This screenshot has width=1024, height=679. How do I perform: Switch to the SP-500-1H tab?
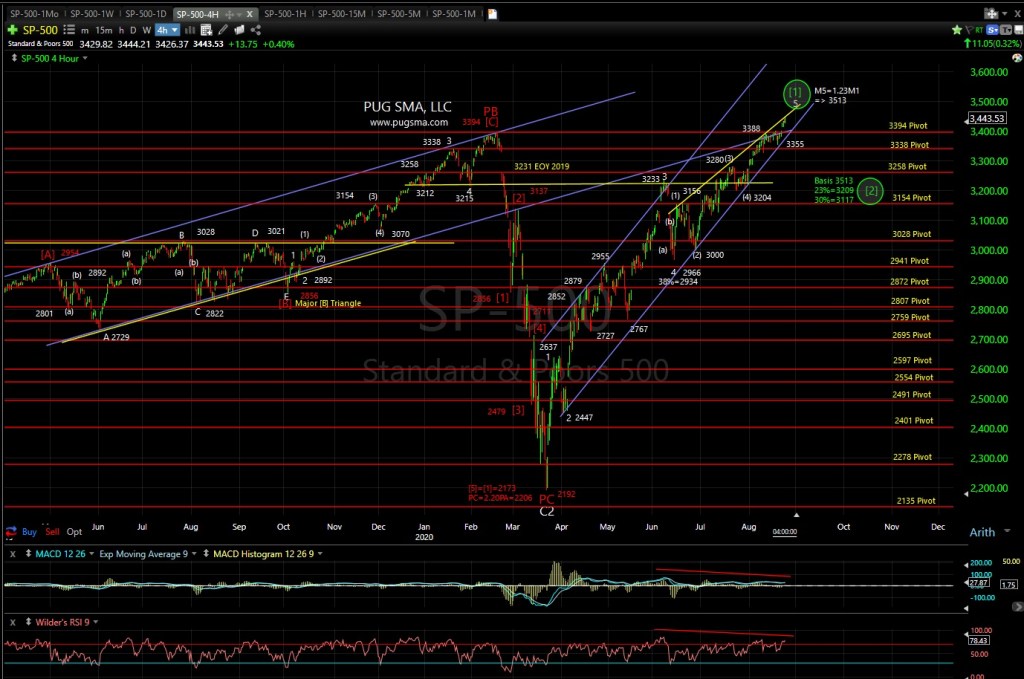pos(285,14)
